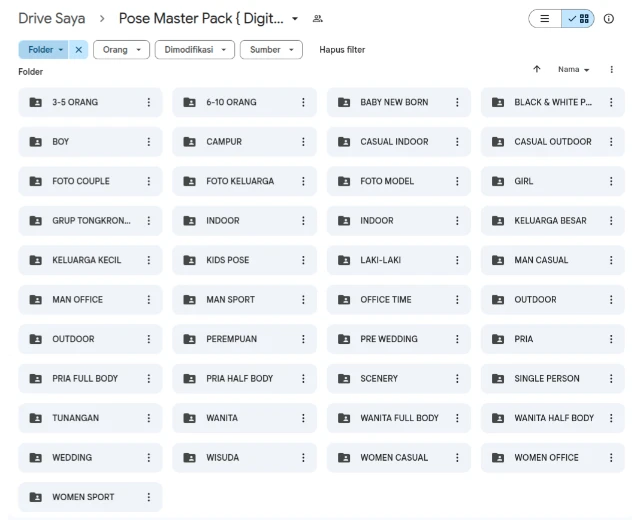Open more actions for MAN OFFICE

[x=149, y=300]
